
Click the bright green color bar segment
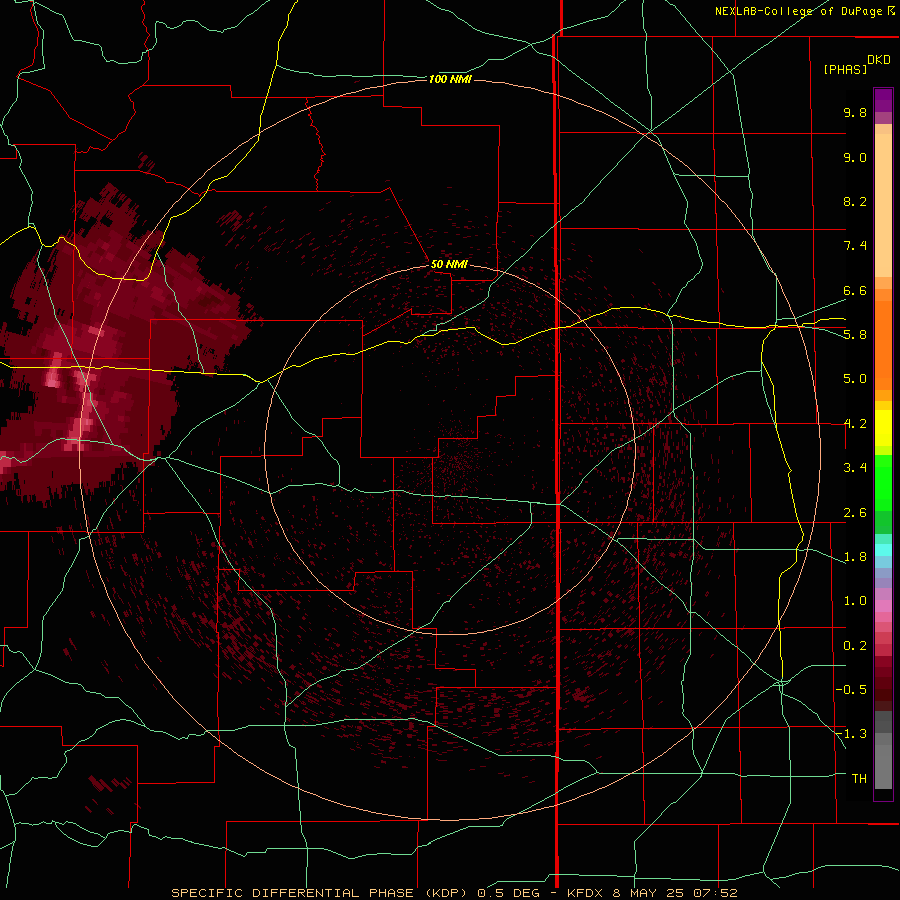point(883,483)
